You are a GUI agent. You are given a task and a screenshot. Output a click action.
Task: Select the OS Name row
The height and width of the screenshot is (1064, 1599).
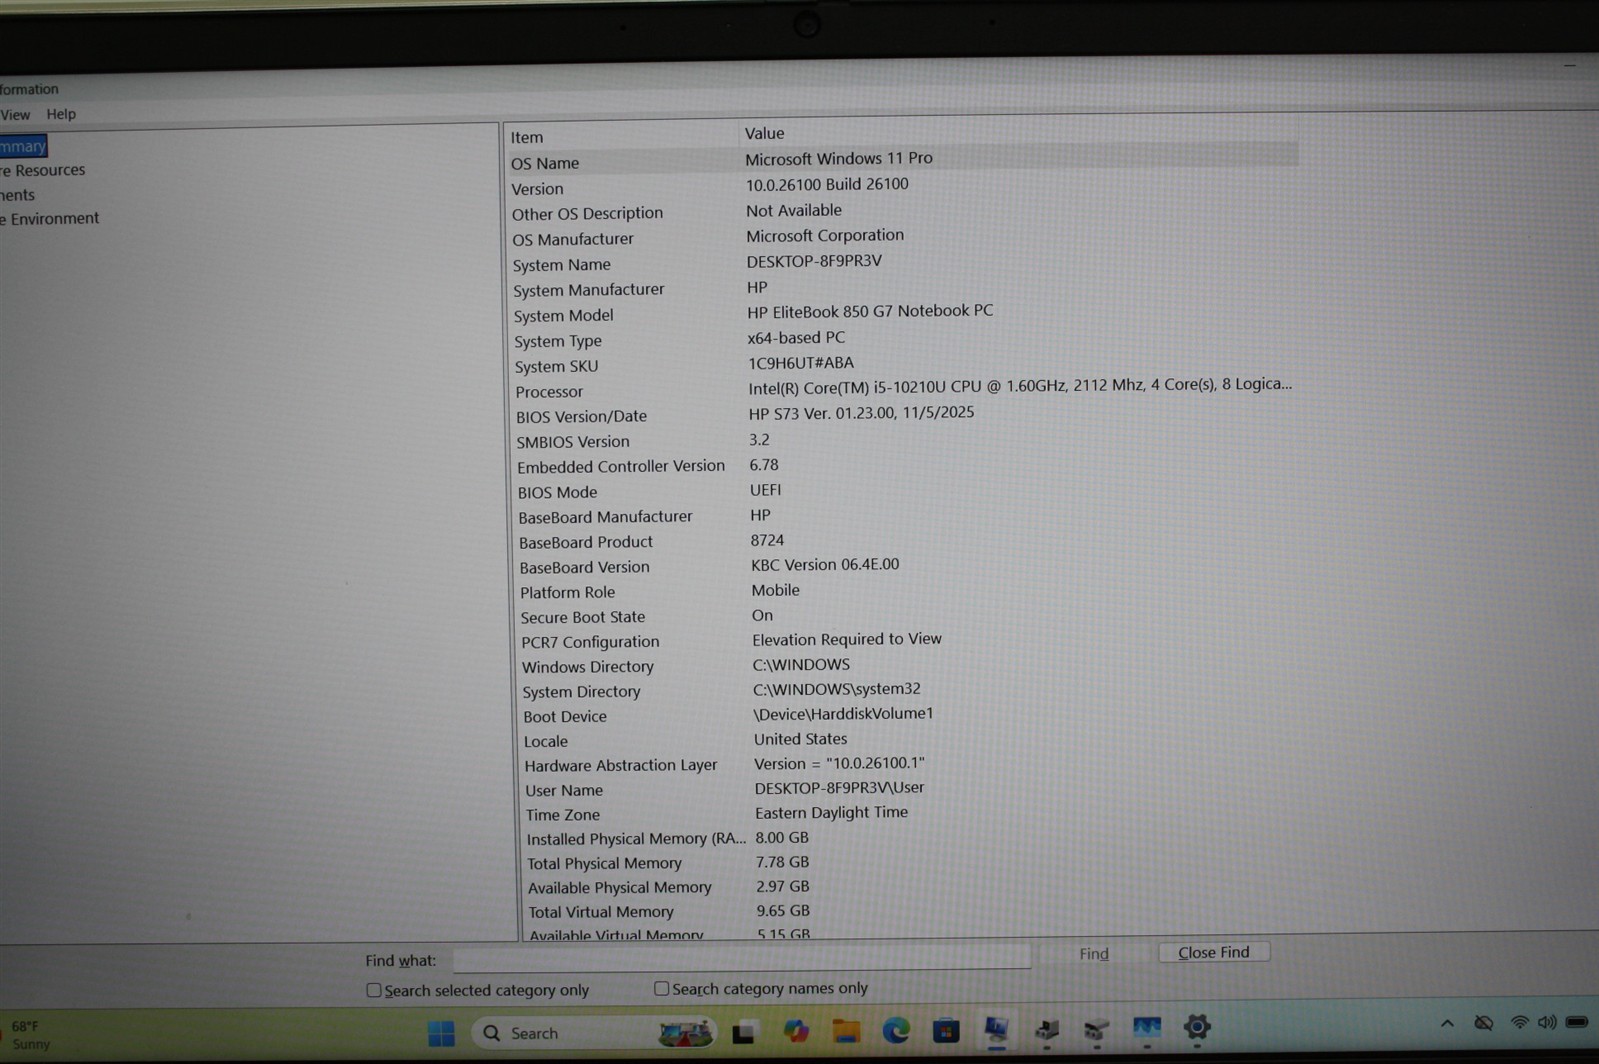[x=903, y=160]
